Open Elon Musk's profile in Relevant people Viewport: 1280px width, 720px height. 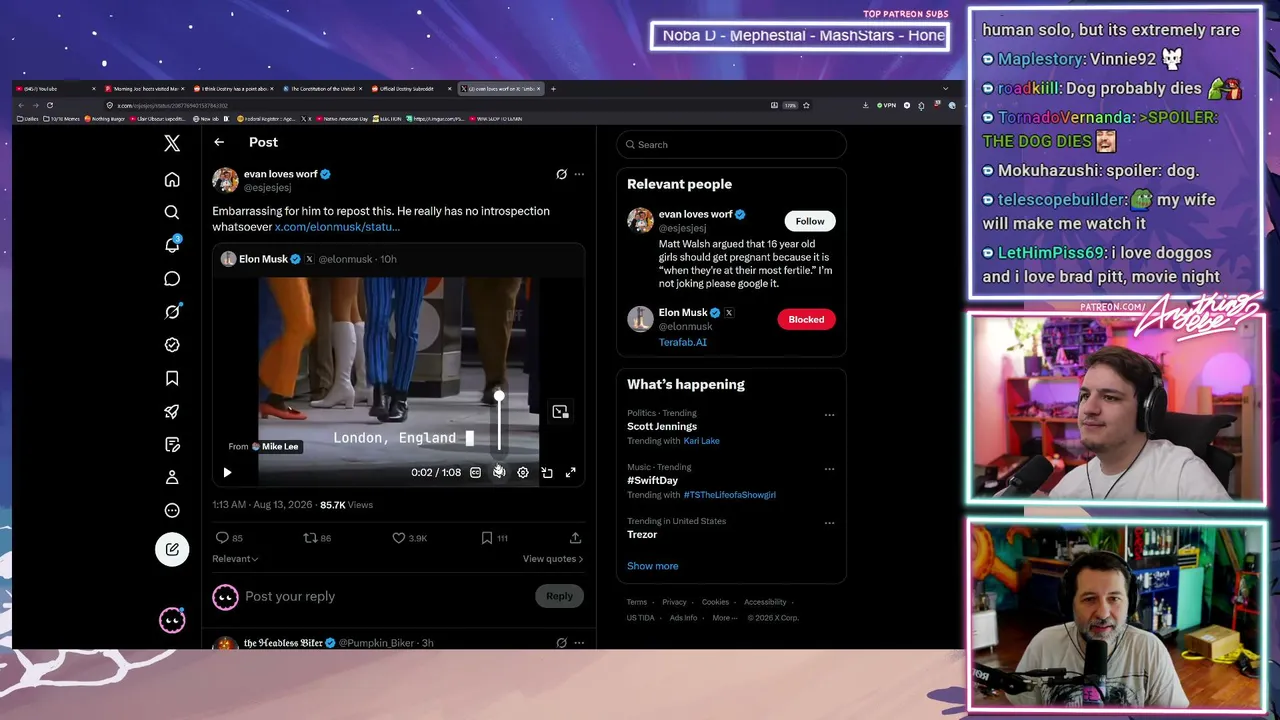684,313
